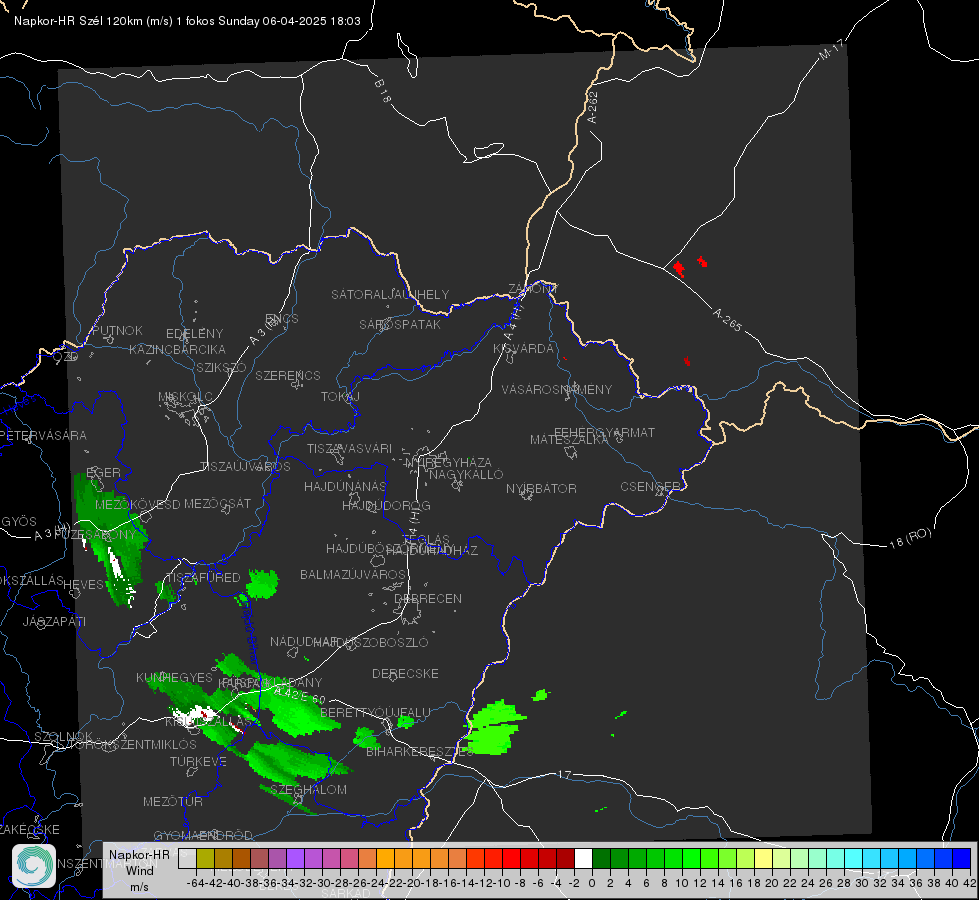Select the EGER city label
Screen dimensions: 979x900
click(104, 473)
